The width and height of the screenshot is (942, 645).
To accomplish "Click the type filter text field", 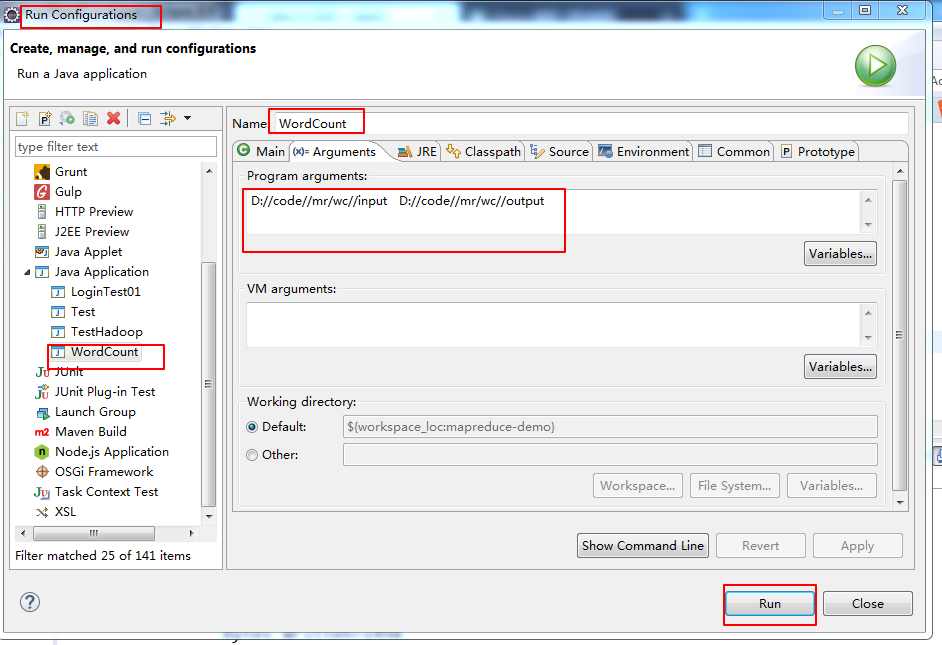I will (x=116, y=147).
